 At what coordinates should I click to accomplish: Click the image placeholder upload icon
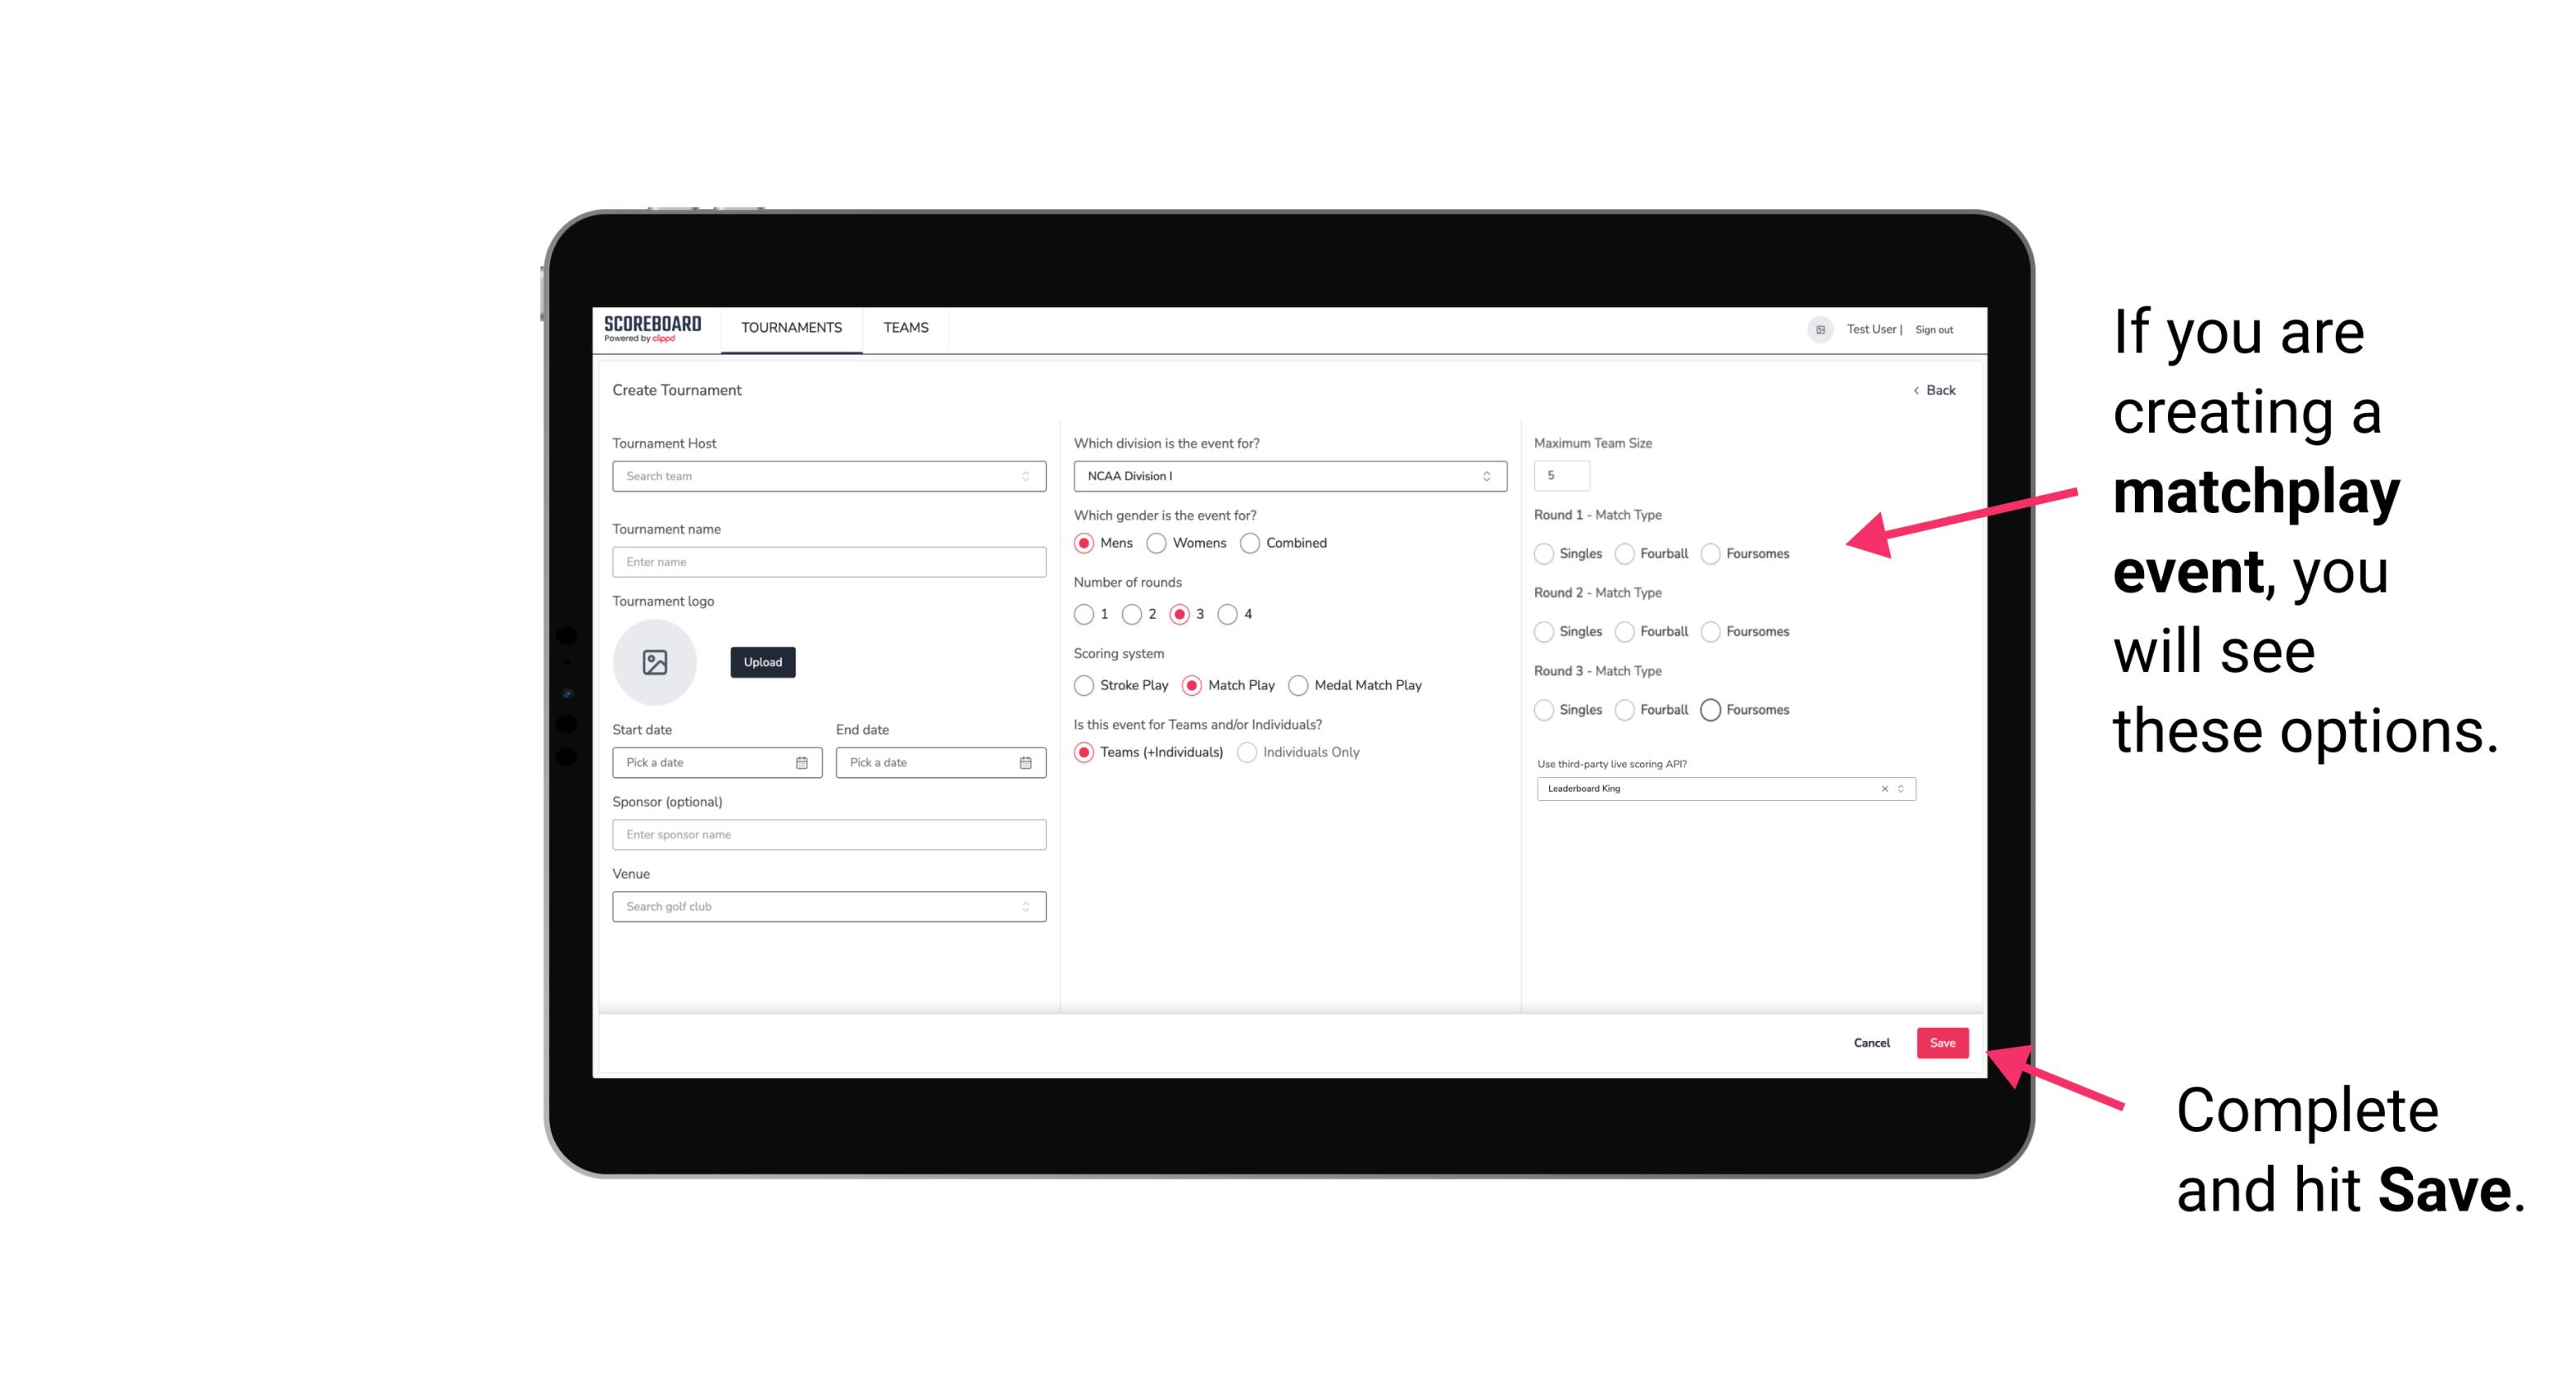[656, 662]
